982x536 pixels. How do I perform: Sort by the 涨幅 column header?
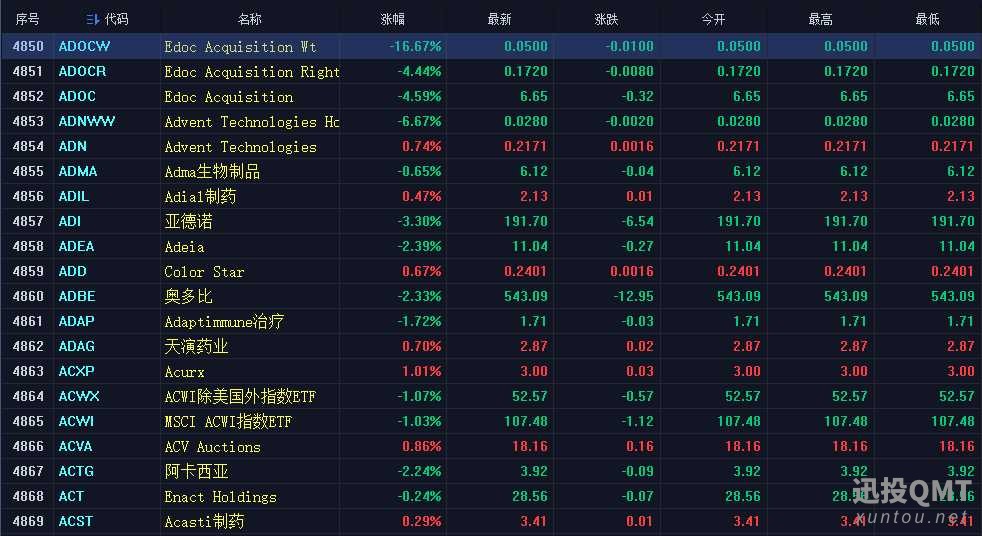click(x=393, y=20)
